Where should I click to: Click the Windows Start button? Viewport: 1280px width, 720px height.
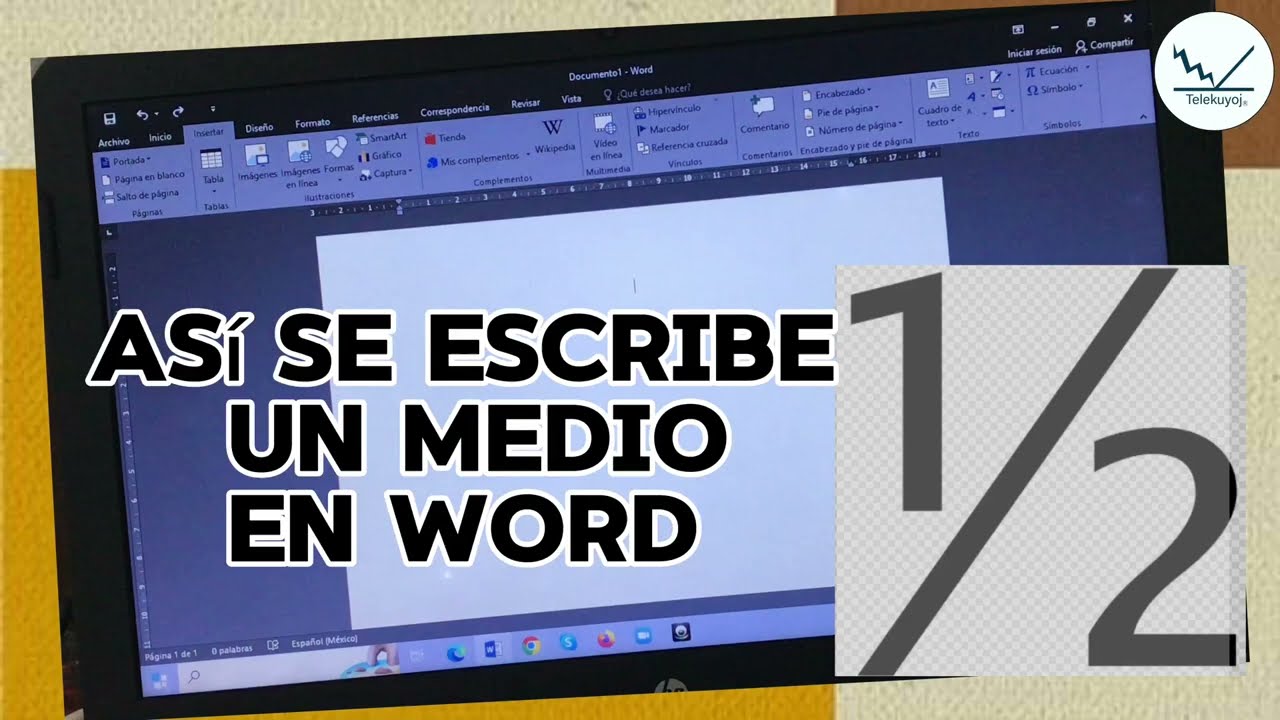click(x=158, y=680)
